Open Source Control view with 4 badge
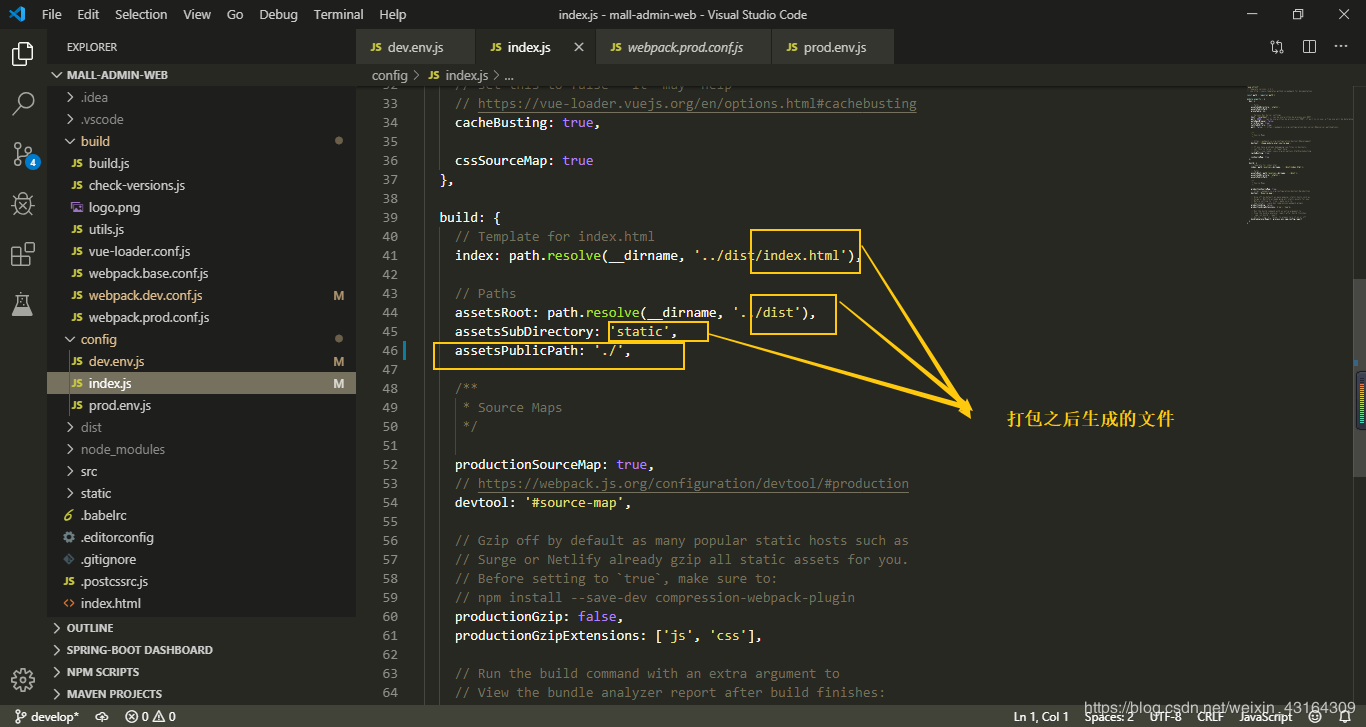The width and height of the screenshot is (1366, 727). (x=24, y=154)
